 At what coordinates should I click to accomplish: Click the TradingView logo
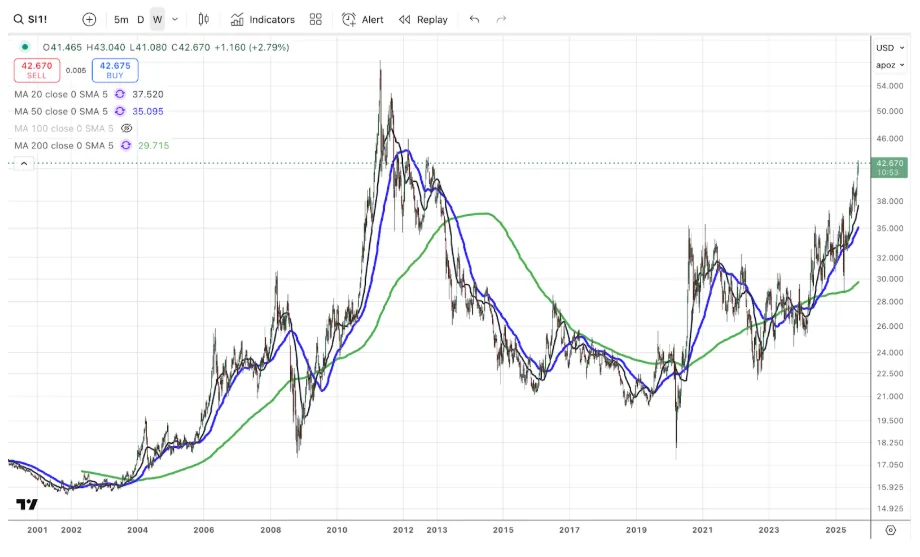coord(27,504)
